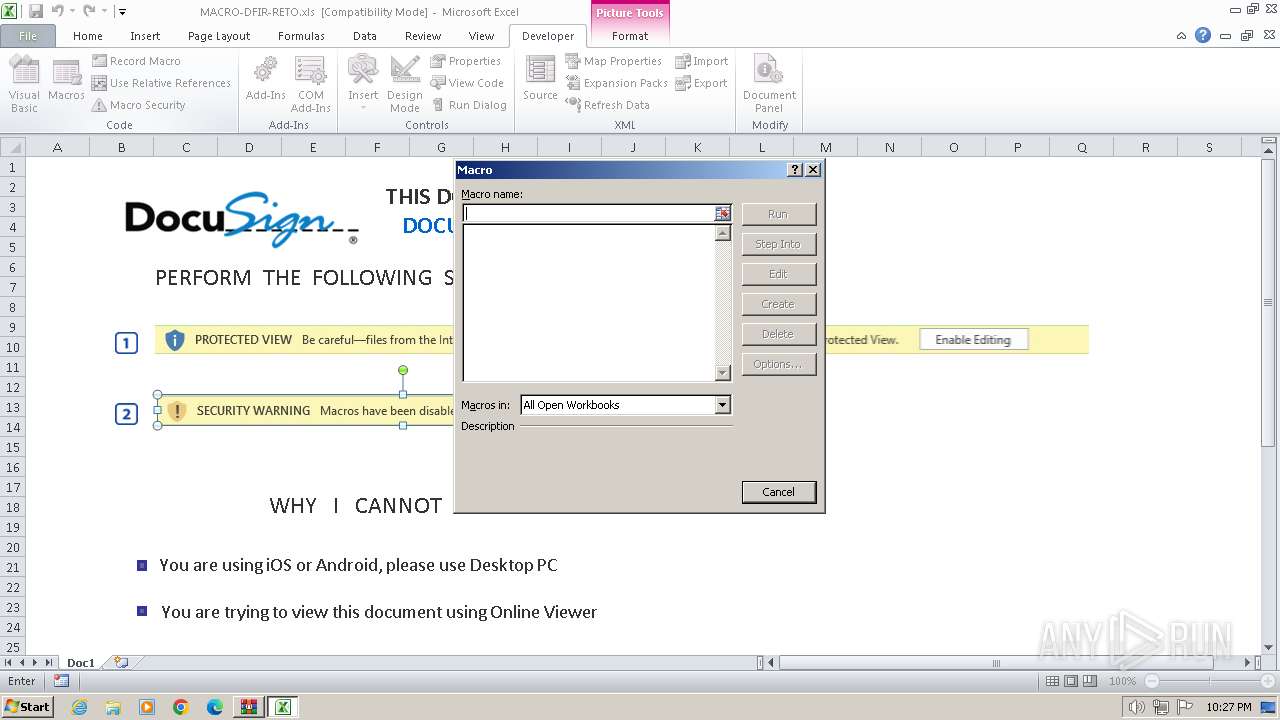Insert a new worksheet tab icon
The width and height of the screenshot is (1280, 720).
(121, 662)
